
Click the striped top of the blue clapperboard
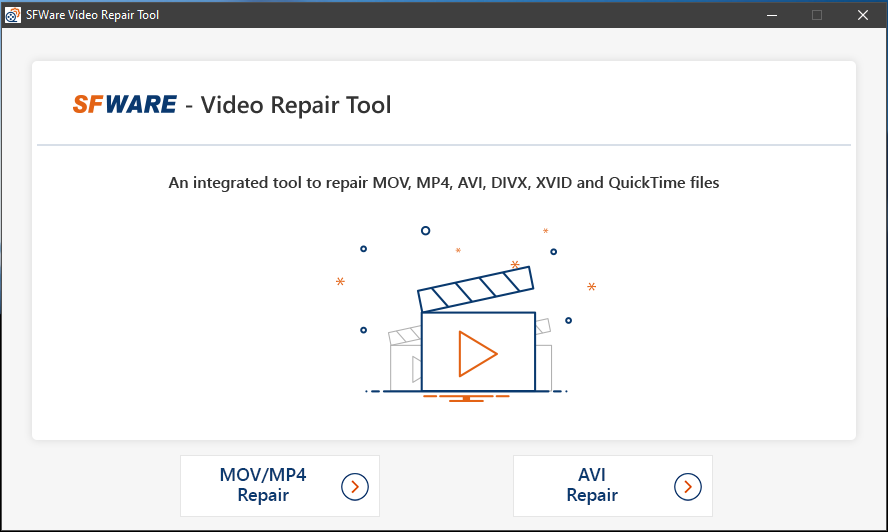(x=476, y=288)
